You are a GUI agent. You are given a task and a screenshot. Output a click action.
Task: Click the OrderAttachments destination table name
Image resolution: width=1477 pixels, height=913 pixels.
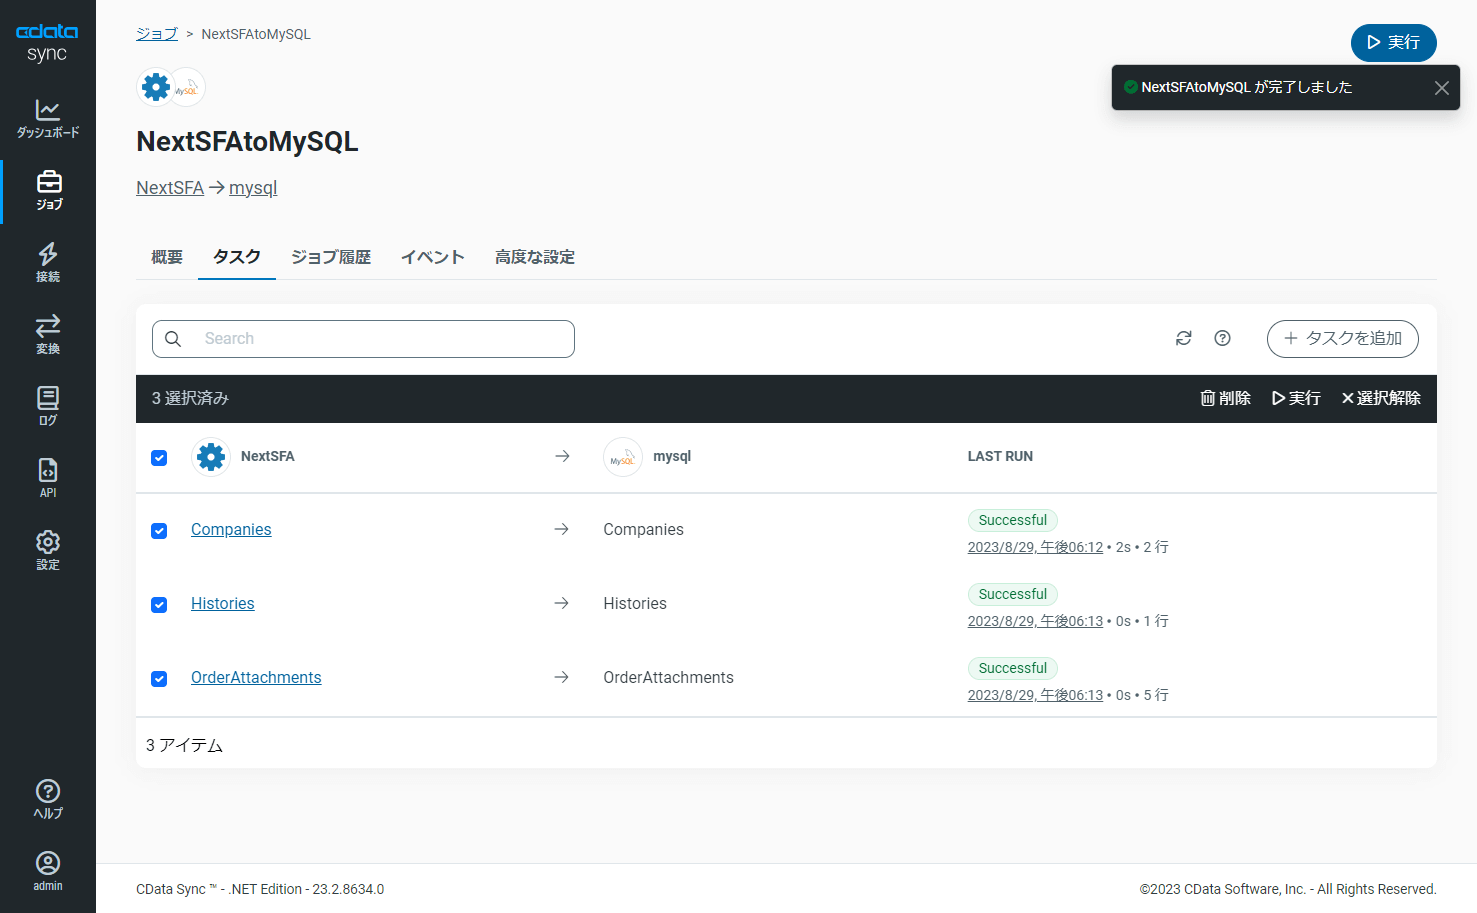[x=669, y=678]
